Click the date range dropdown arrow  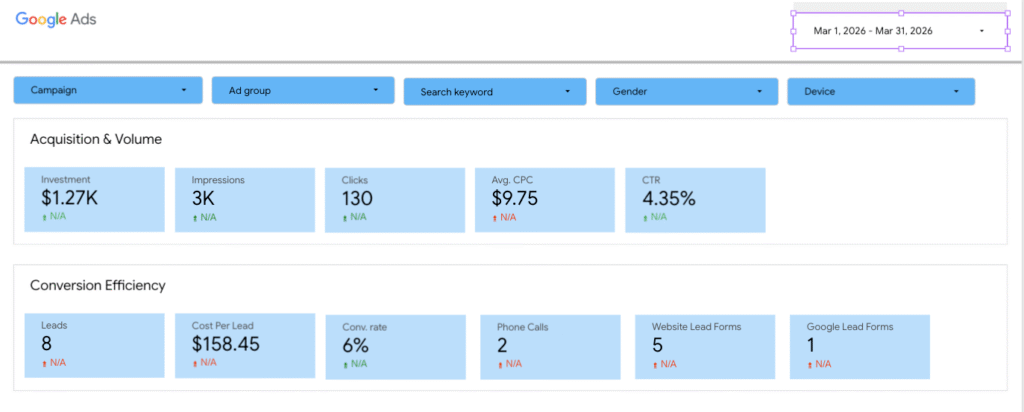(x=982, y=31)
